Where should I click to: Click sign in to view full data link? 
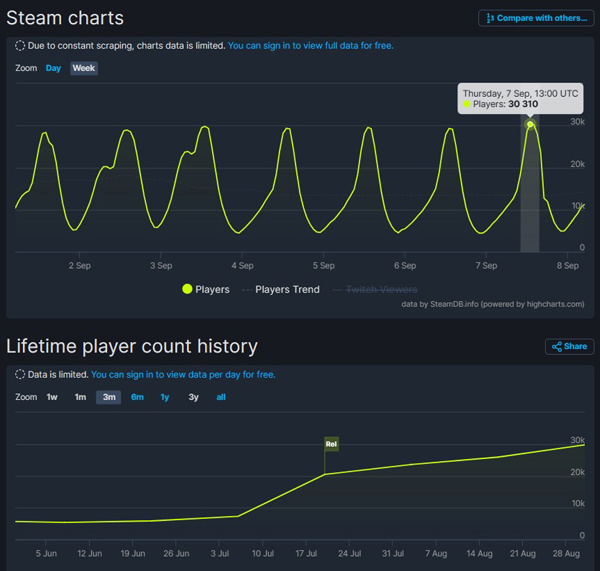[x=313, y=46]
